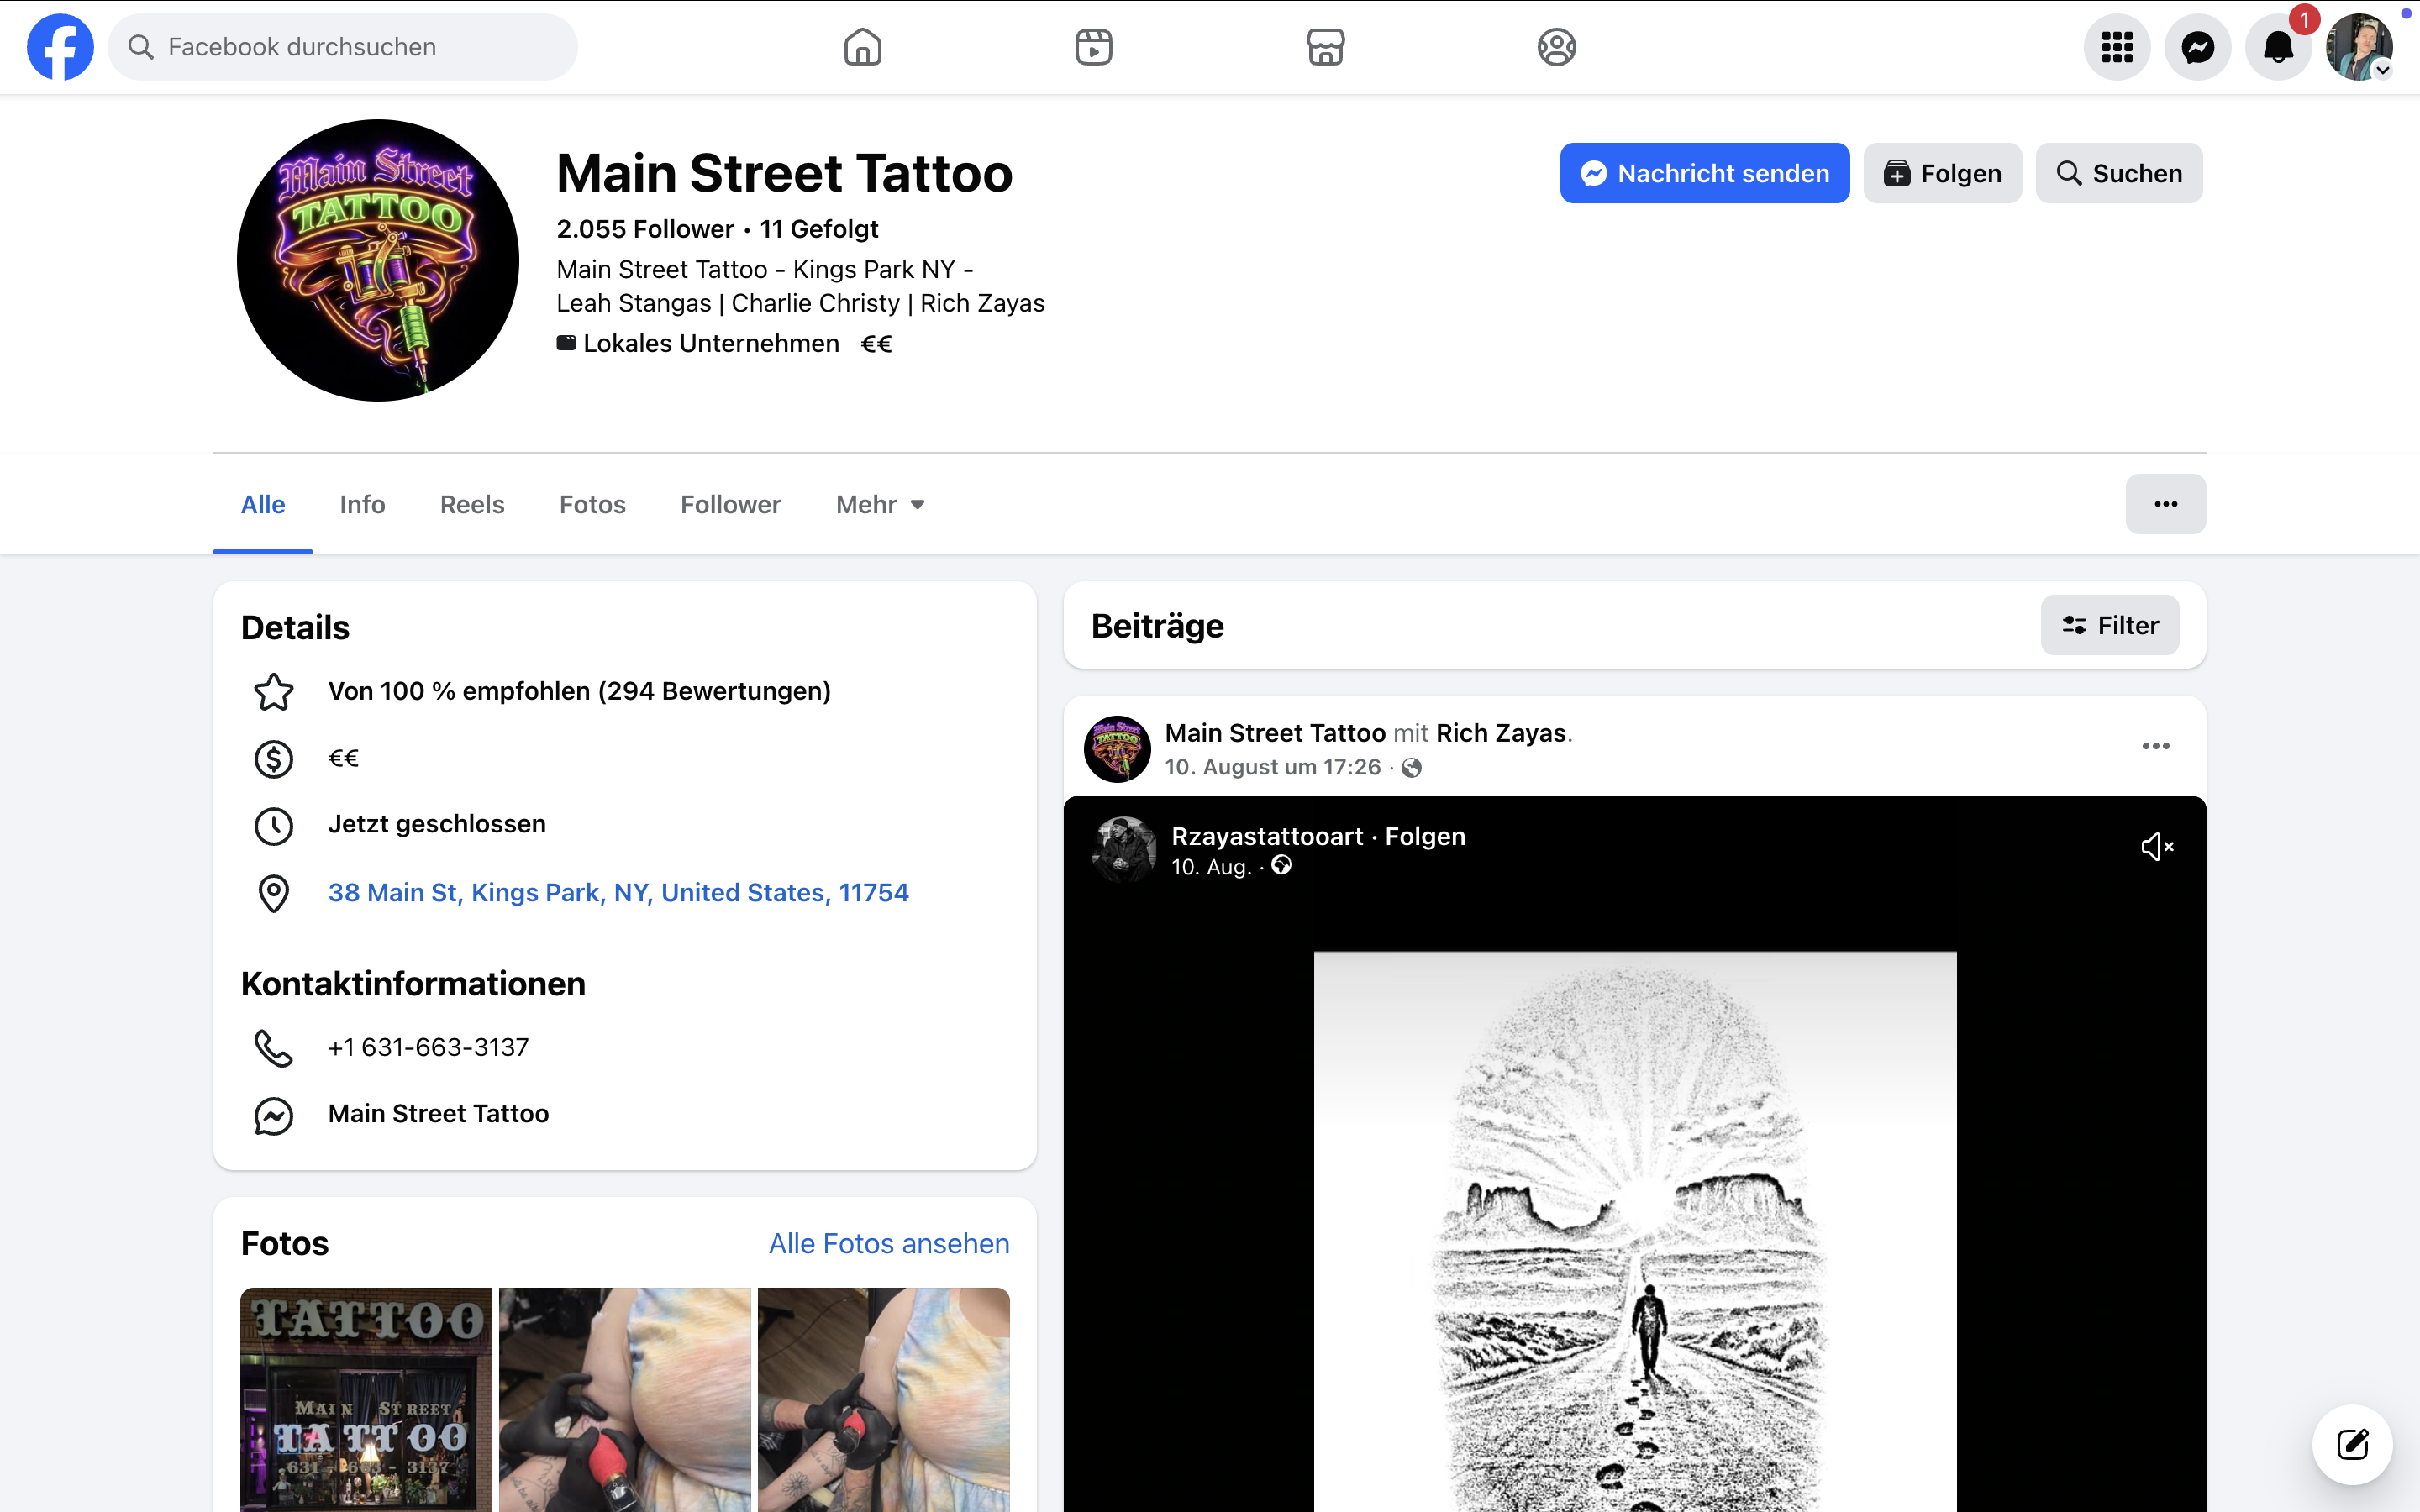The image size is (2420, 1512).
Task: Expand the Mehr dropdown
Action: coord(880,504)
